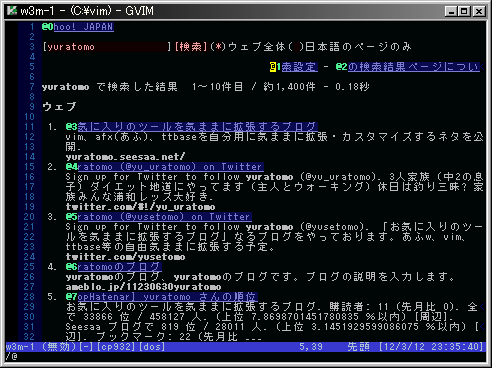The width and height of the screenshot is (492, 368).
Task: Click the result count text '約1,400件'
Action: pos(289,87)
